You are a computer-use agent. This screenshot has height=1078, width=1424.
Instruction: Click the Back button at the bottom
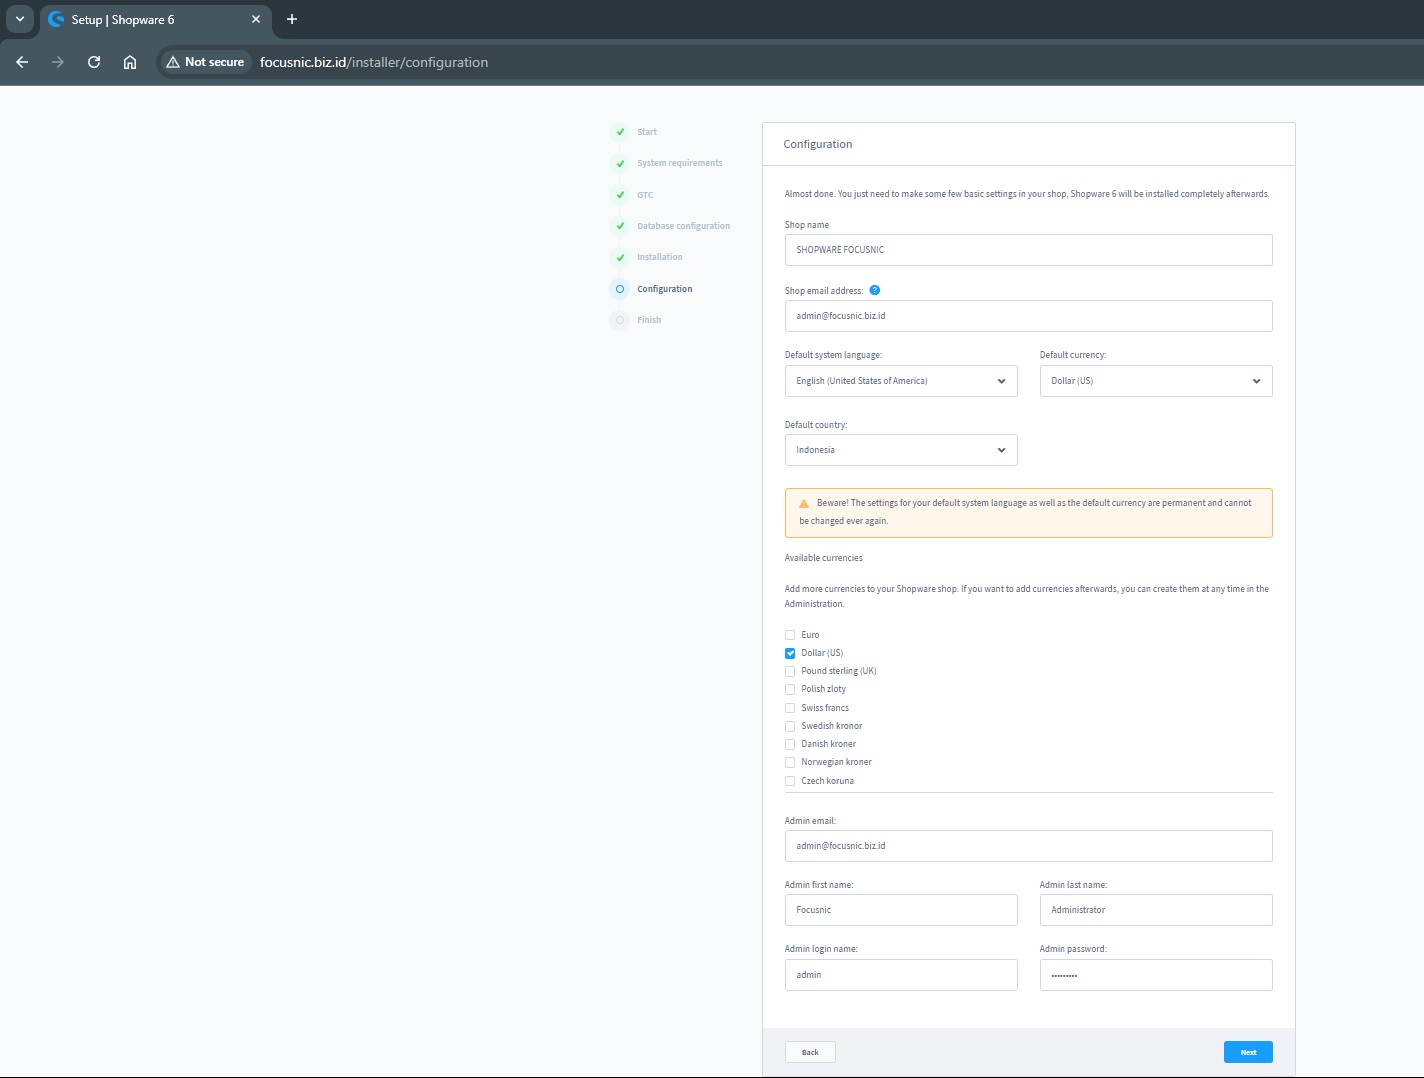pos(810,1052)
